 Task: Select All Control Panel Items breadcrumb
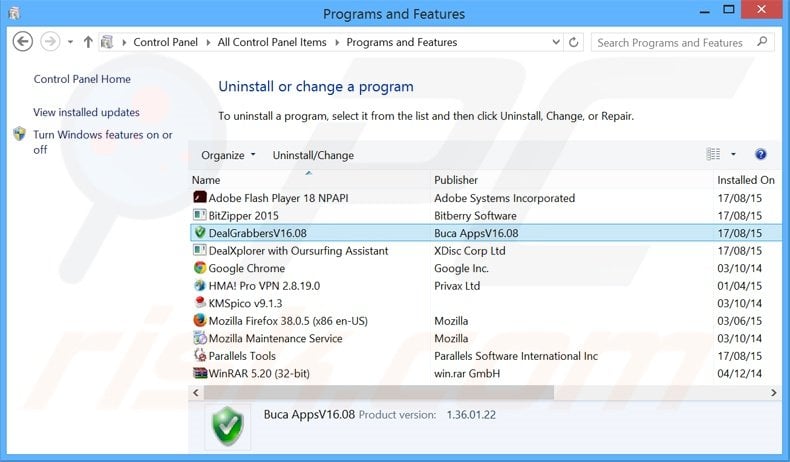coord(272,42)
